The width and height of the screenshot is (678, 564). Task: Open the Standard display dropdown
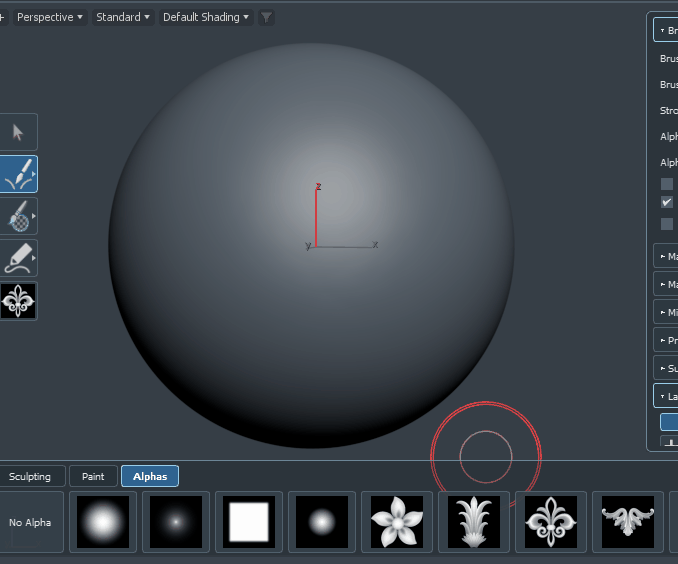click(123, 17)
